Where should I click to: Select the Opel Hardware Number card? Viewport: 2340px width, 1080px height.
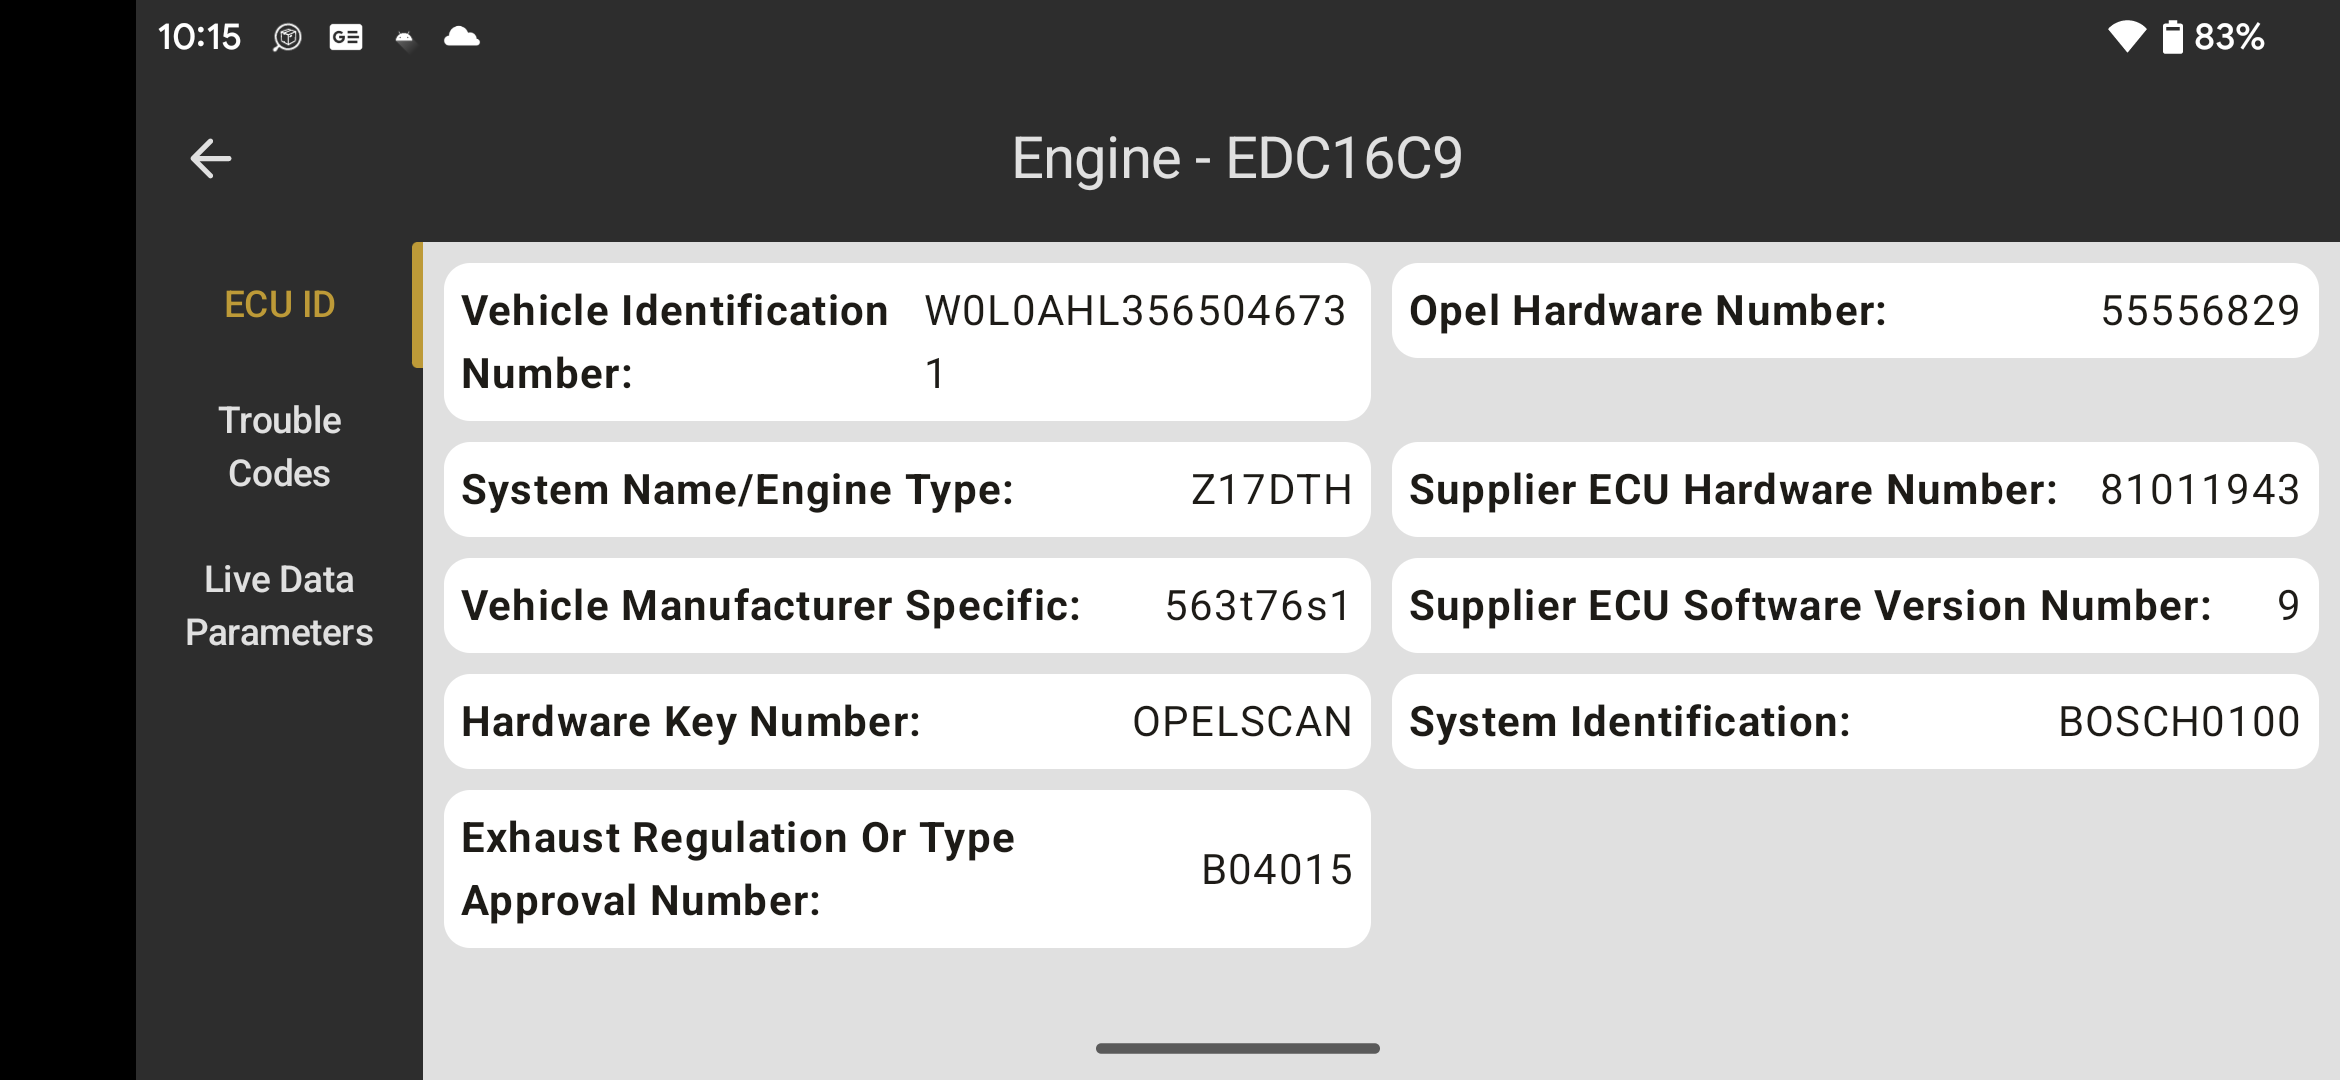(1855, 311)
